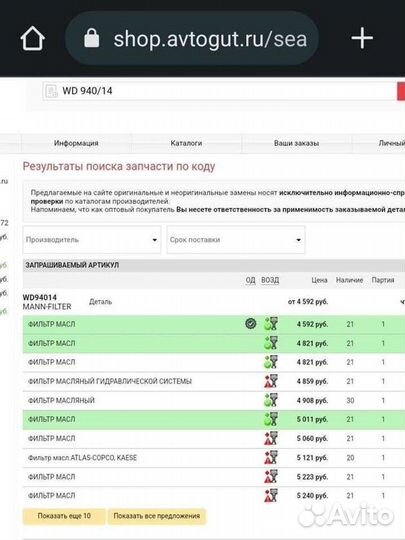This screenshot has height=540, width=405.
Task: Open the Ваши заказы menu tab
Action: tap(297, 143)
